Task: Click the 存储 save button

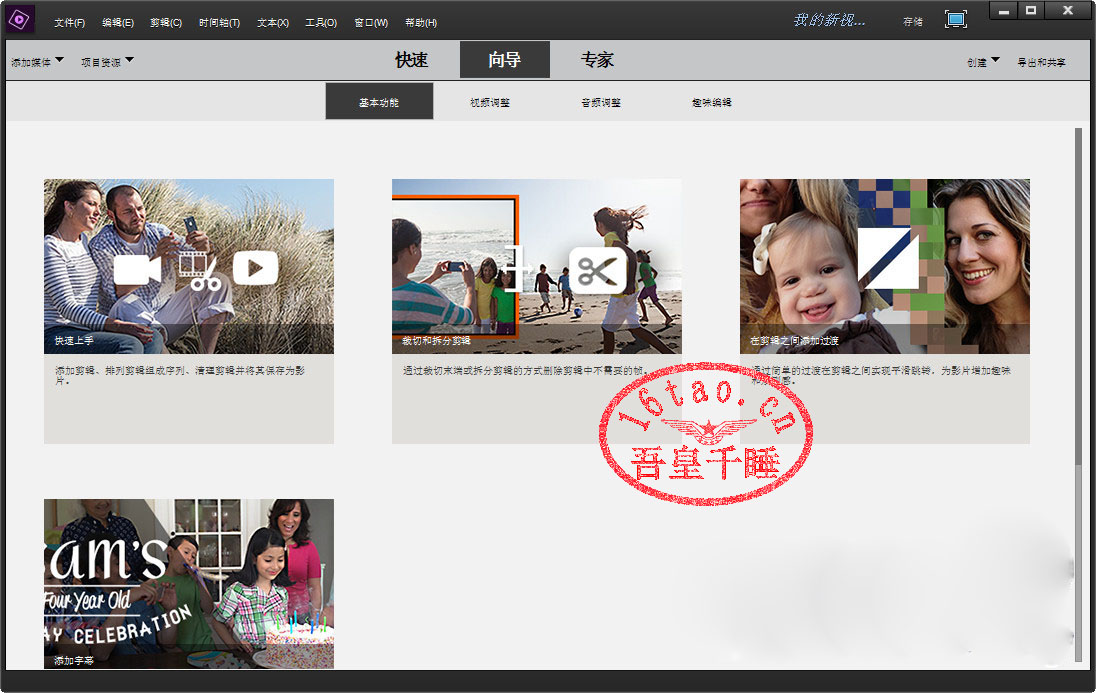Action: [912, 21]
